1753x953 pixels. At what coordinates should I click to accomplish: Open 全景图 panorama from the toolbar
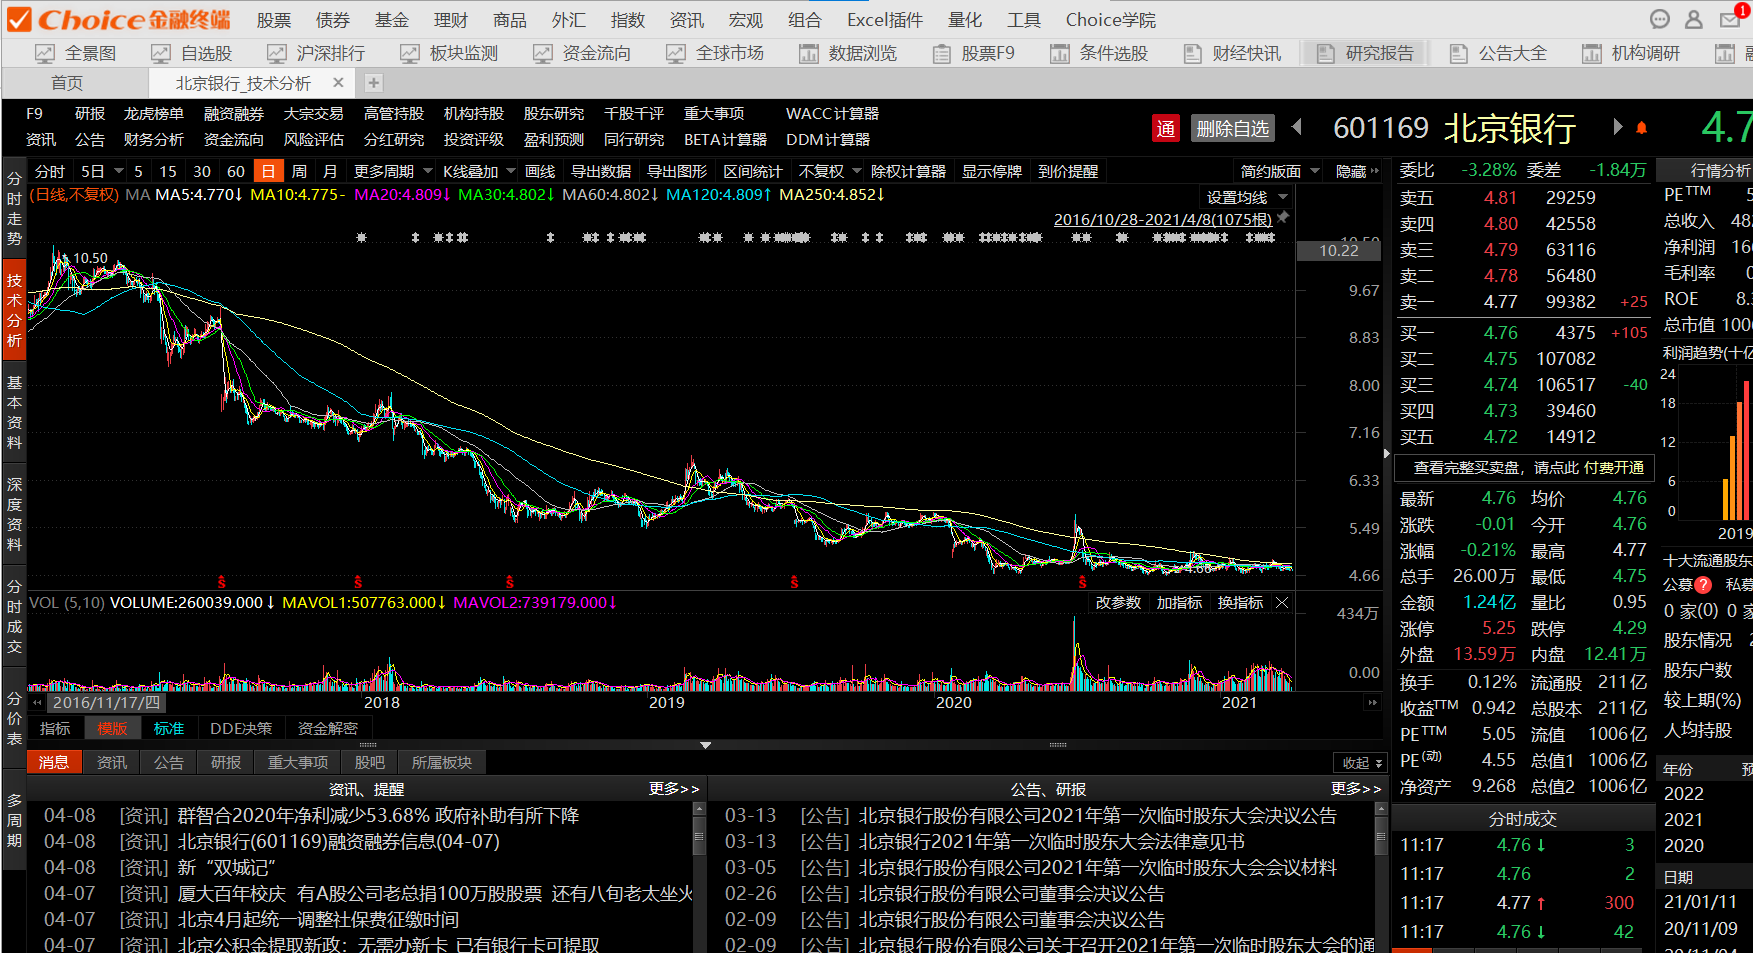76,53
